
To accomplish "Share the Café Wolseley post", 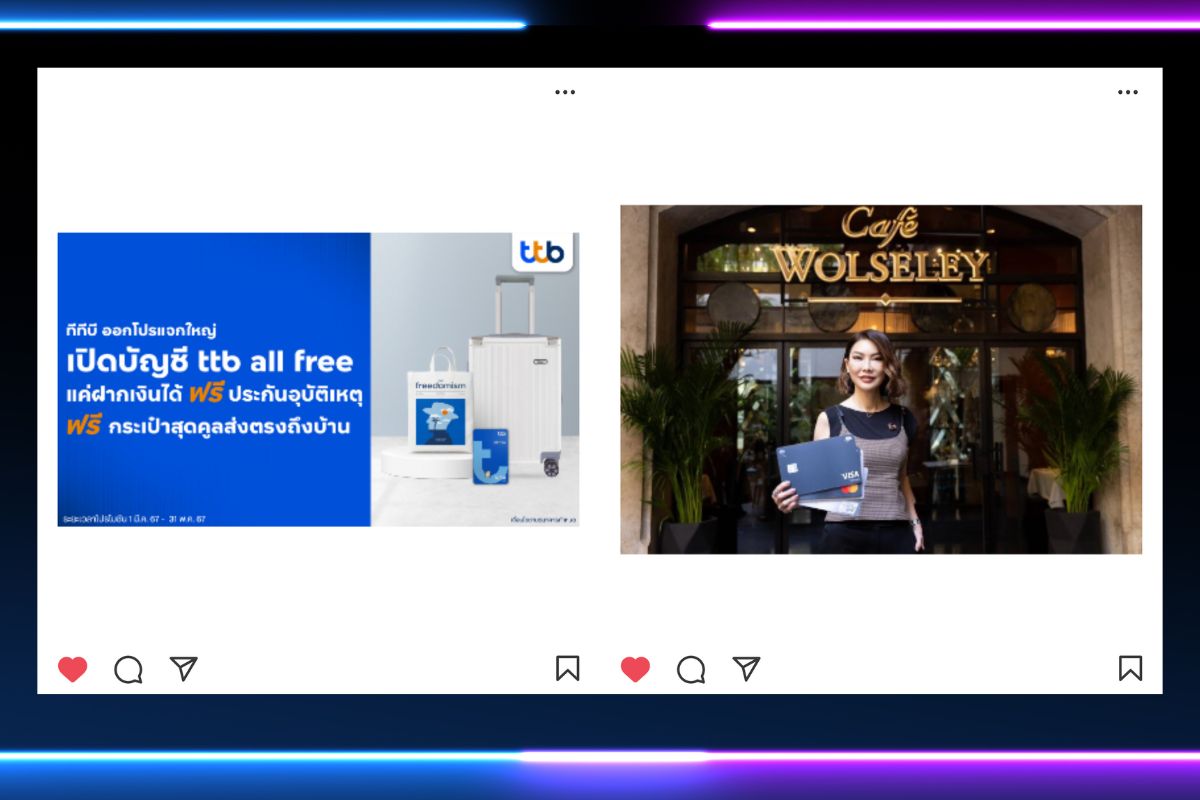I will (746, 668).
